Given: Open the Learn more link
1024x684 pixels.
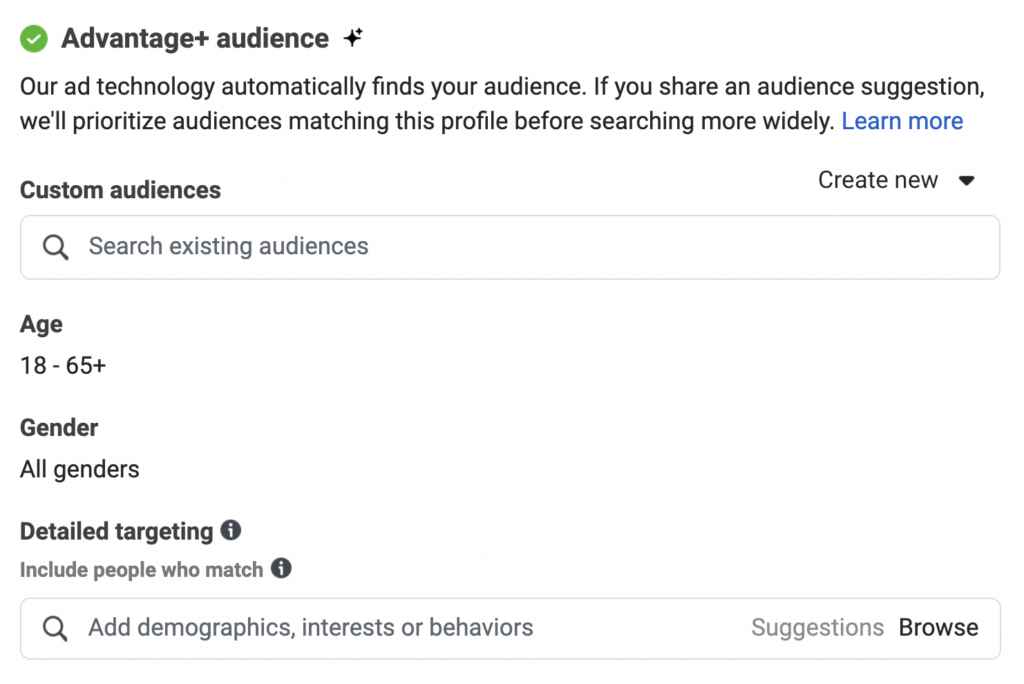Looking at the screenshot, I should click(x=902, y=120).
